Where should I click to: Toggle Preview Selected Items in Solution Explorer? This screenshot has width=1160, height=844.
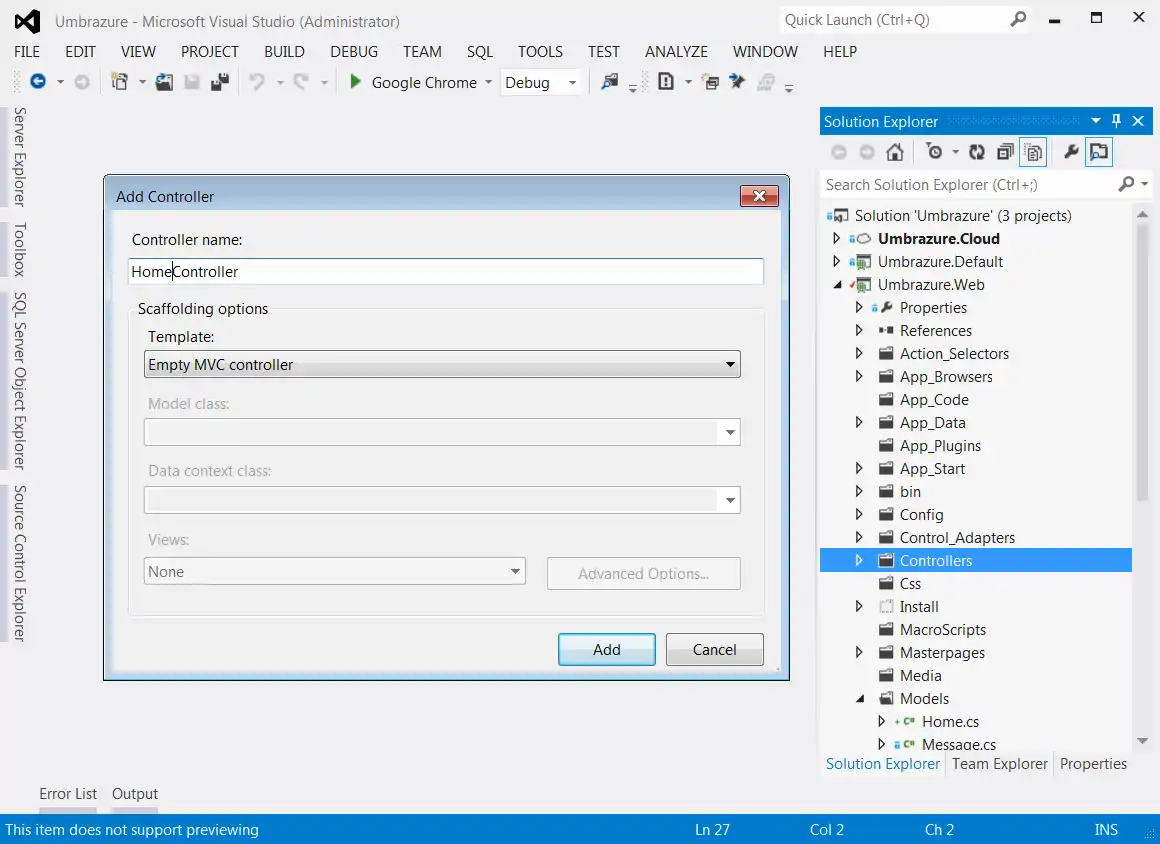point(1099,152)
